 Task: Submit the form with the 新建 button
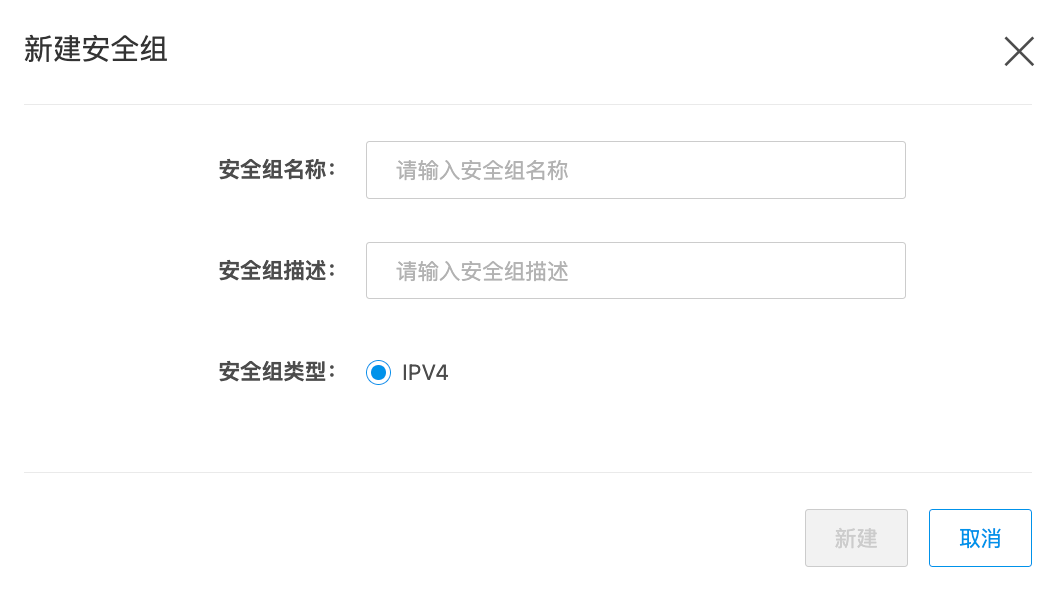[856, 538]
